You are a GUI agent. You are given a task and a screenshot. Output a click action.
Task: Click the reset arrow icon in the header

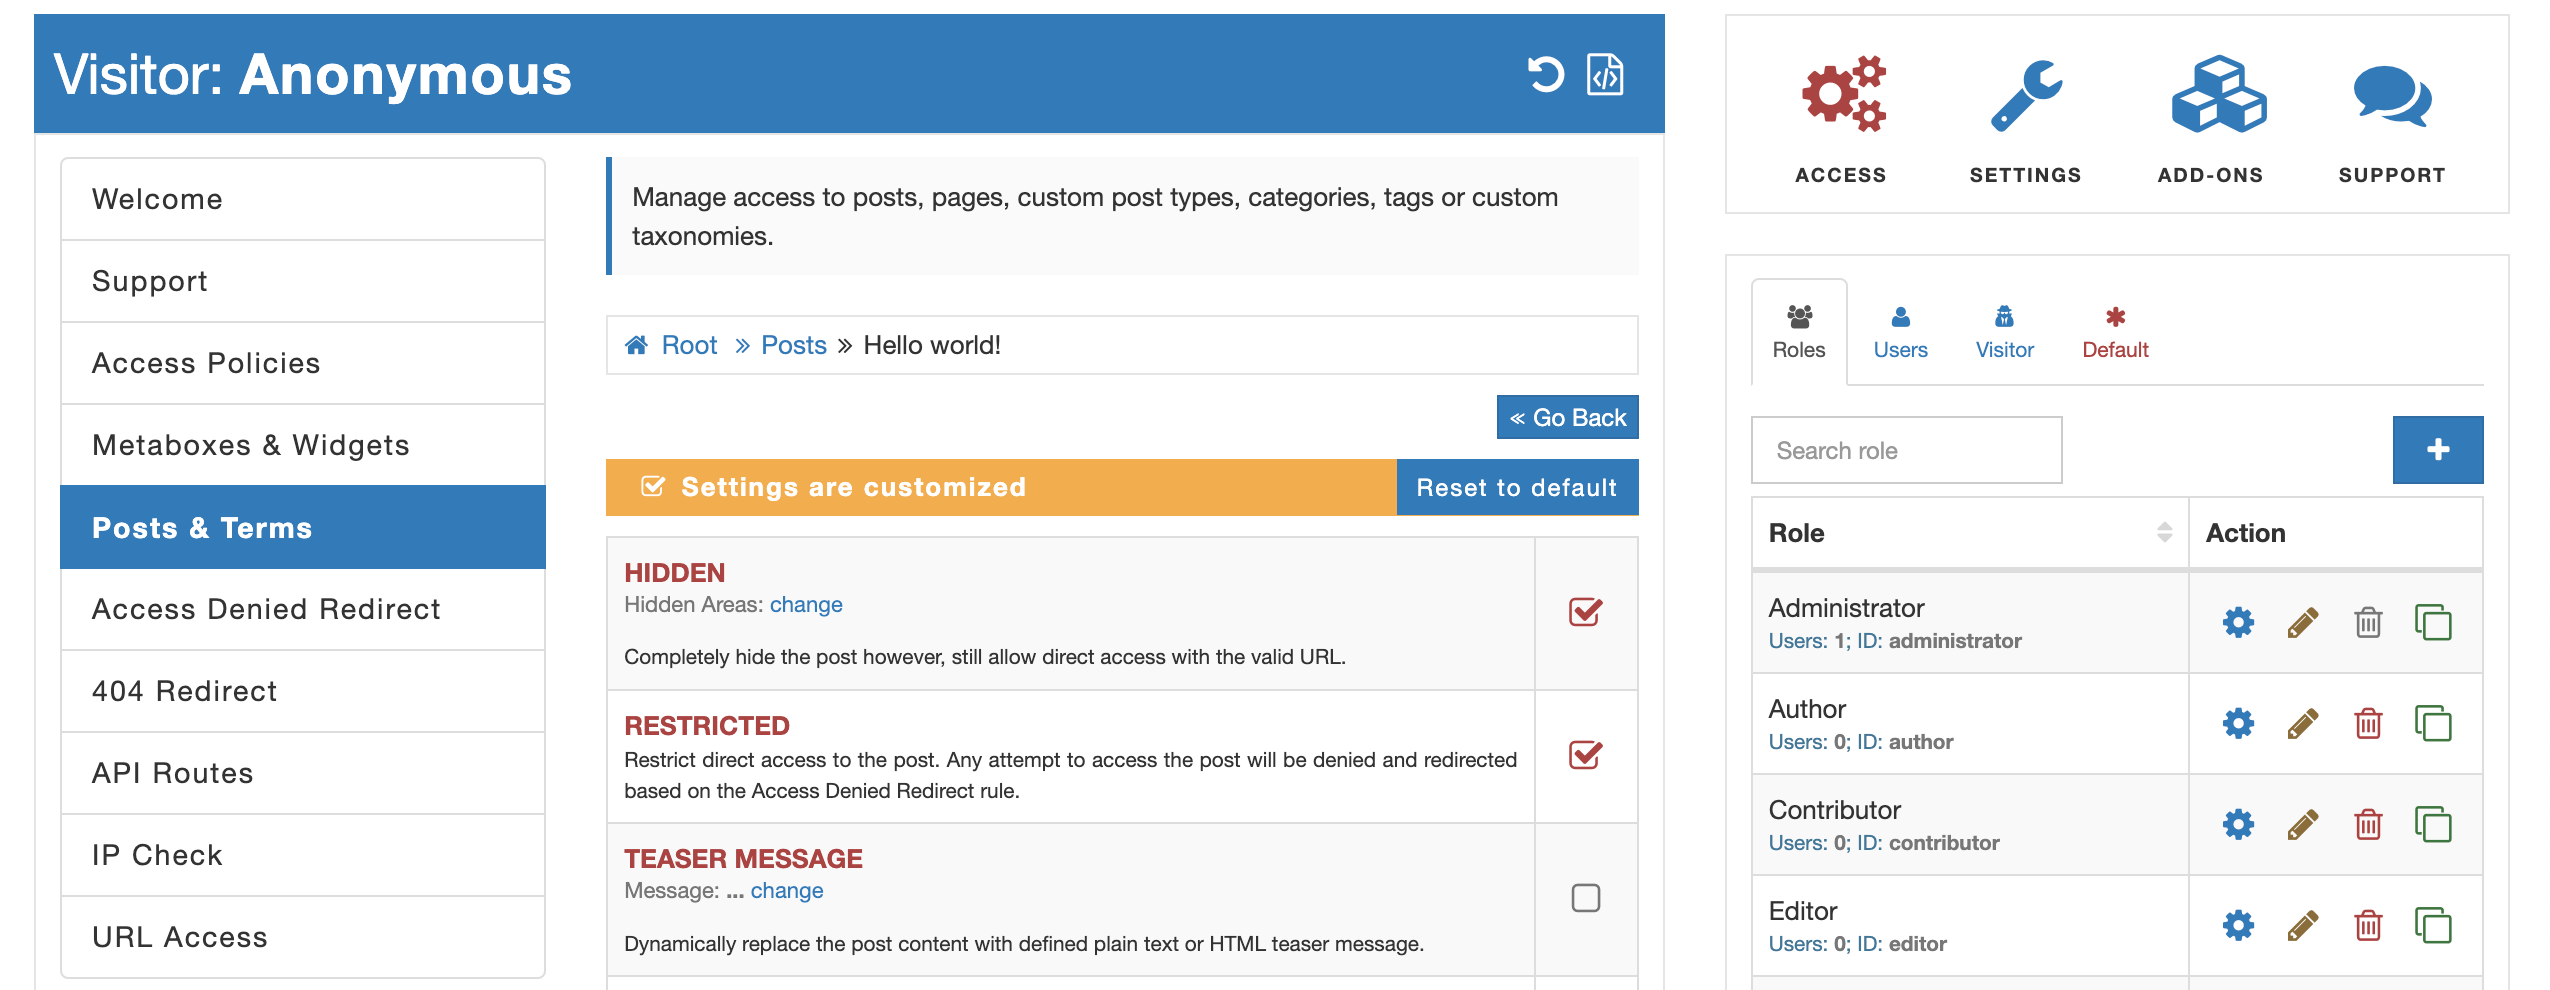1543,73
